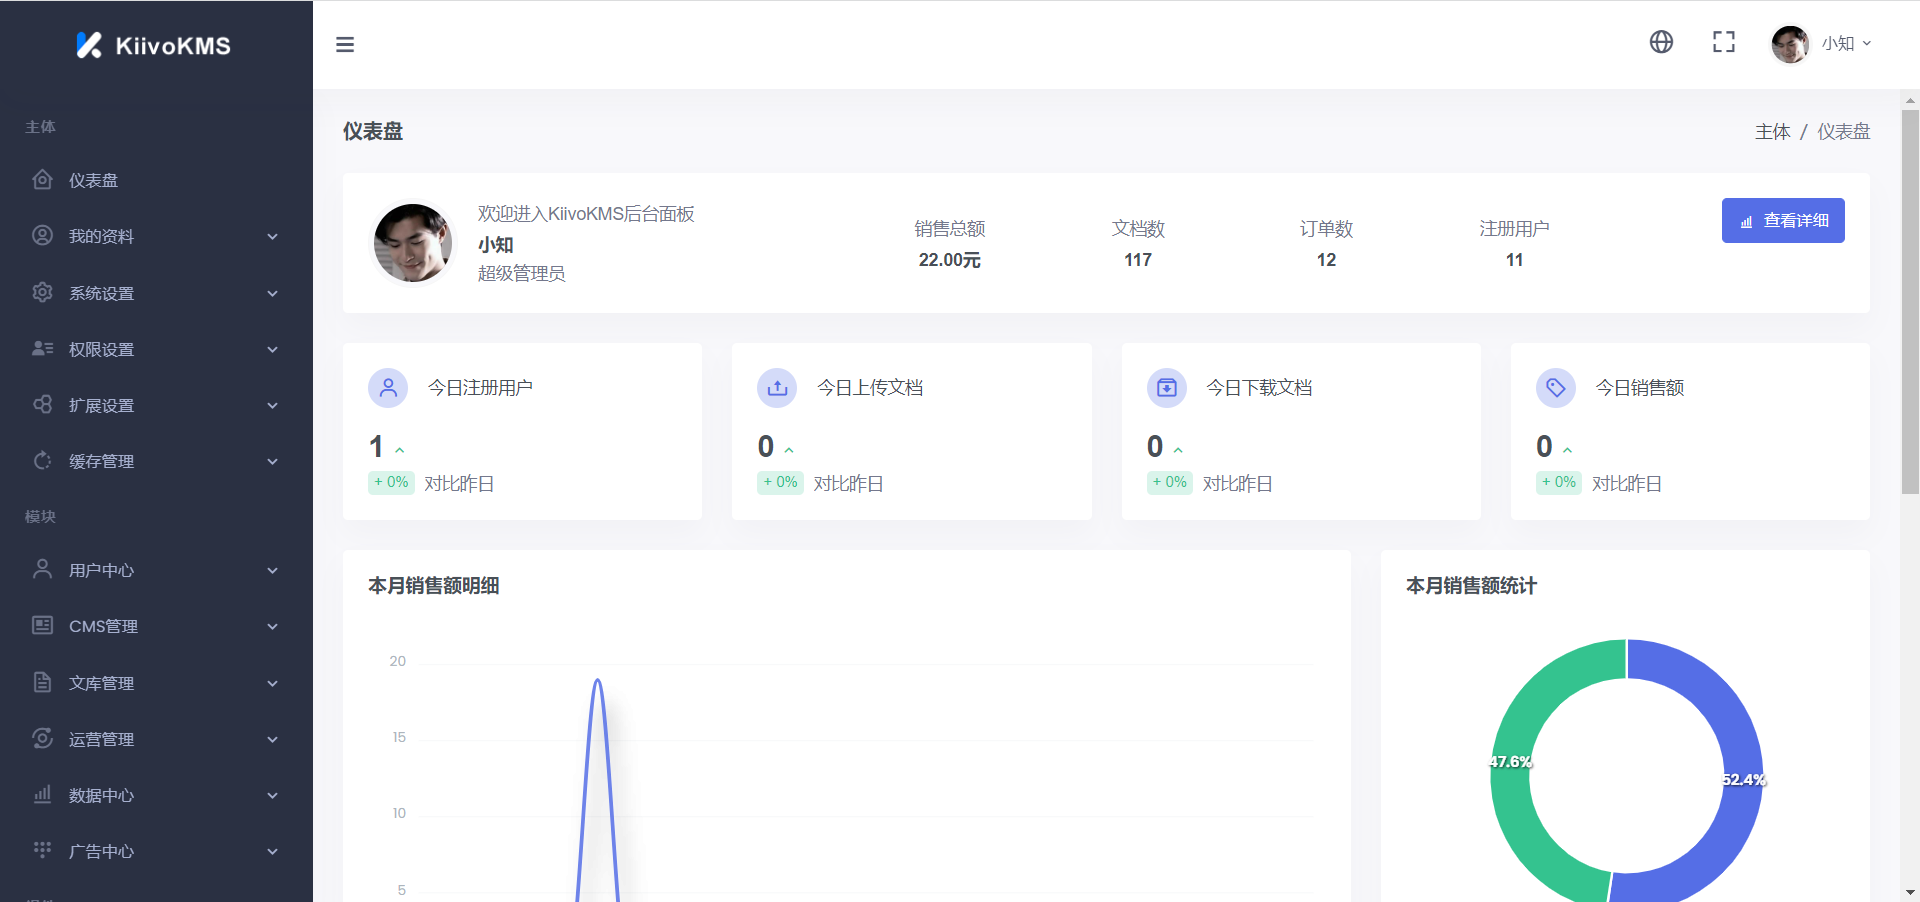Click the large welcome panel avatar

coord(413,243)
